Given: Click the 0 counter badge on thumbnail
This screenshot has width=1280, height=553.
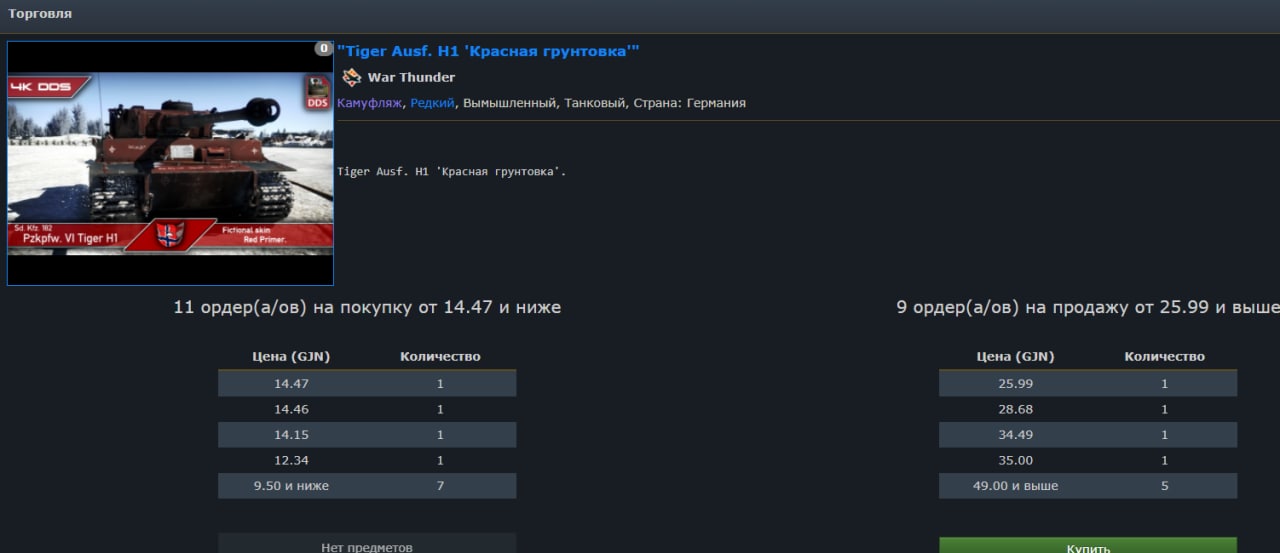Looking at the screenshot, I should tap(323, 48).
